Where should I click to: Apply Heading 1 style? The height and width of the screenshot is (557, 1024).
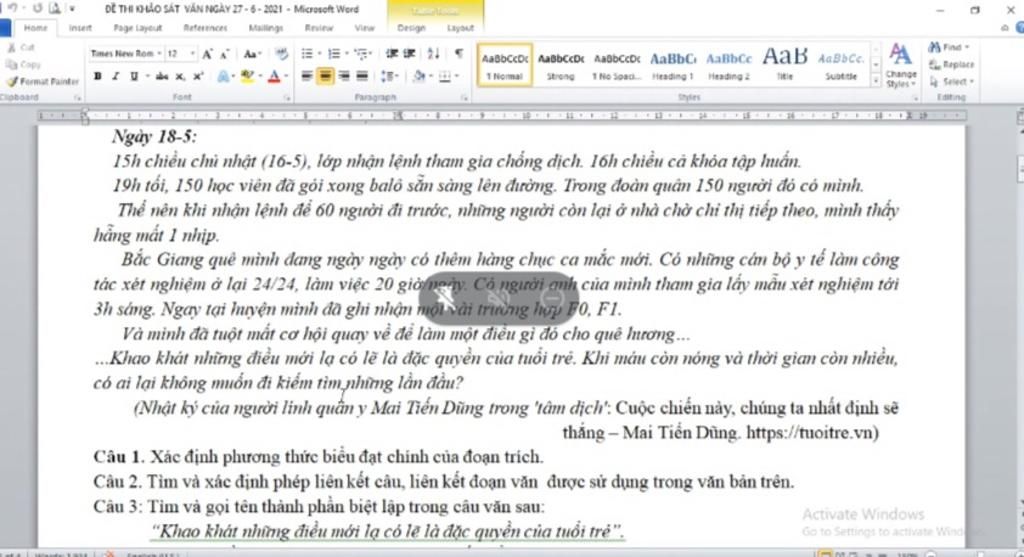pyautogui.click(x=673, y=65)
